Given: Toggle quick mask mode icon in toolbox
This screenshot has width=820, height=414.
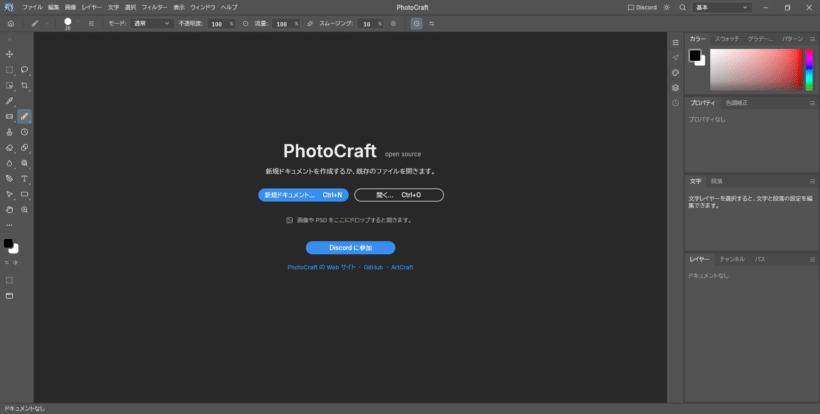Looking at the screenshot, I should [x=9, y=280].
